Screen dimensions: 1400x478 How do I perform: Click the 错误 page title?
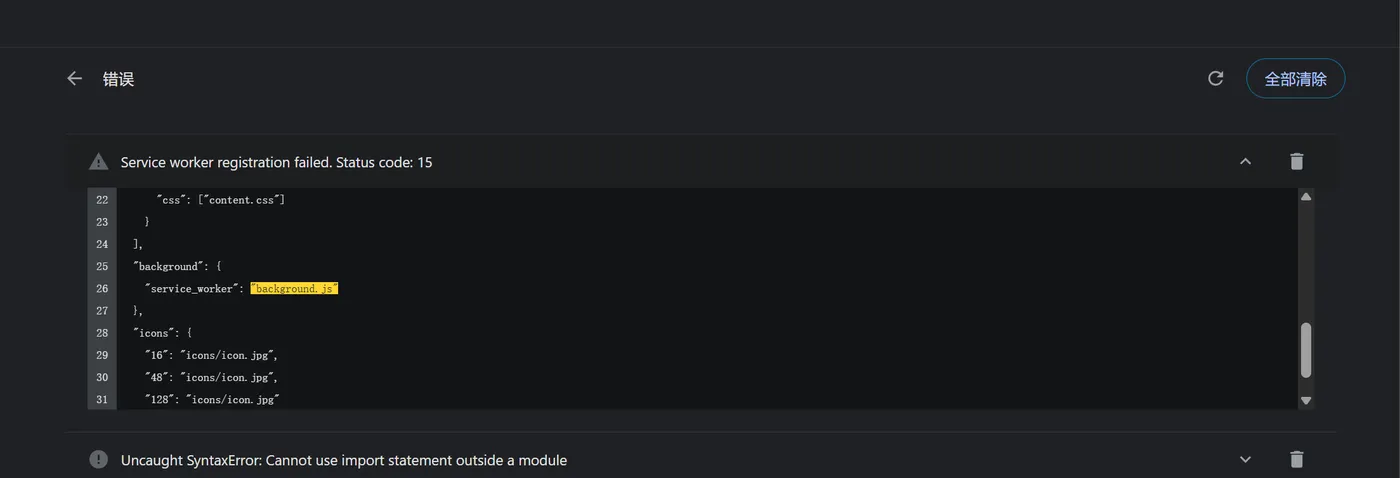tap(118, 79)
